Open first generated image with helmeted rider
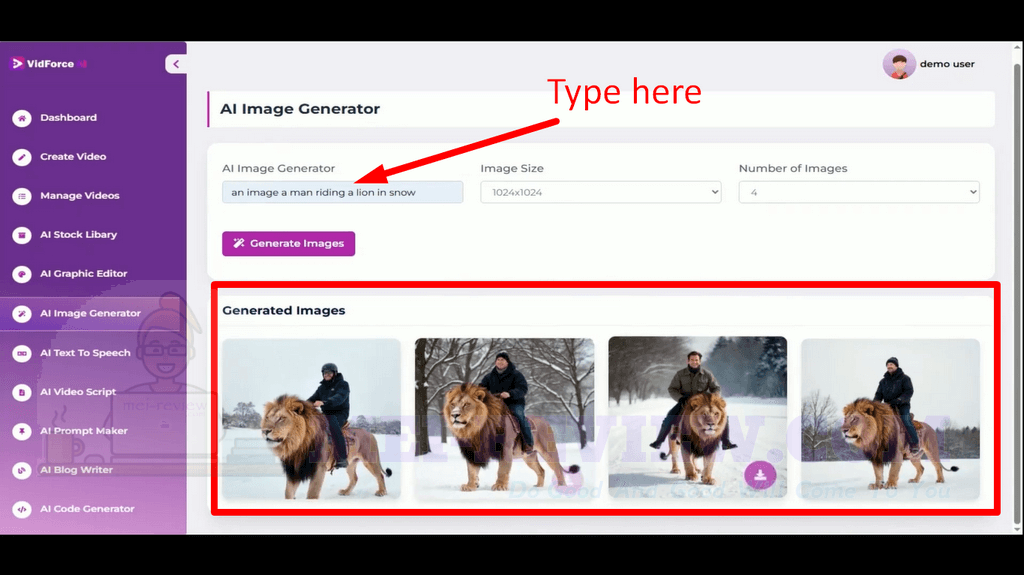 [x=311, y=419]
